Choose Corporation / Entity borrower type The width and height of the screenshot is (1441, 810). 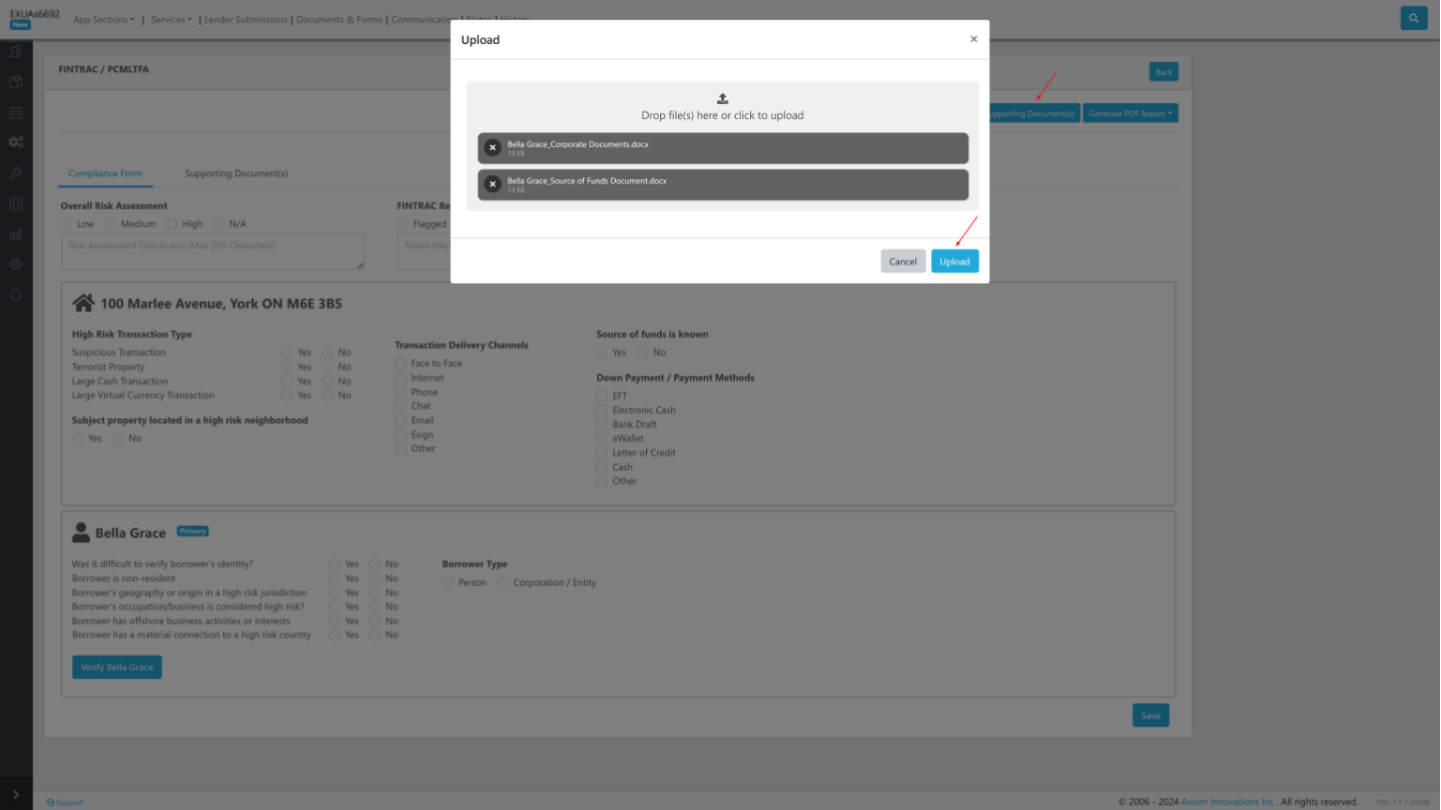[x=503, y=583]
